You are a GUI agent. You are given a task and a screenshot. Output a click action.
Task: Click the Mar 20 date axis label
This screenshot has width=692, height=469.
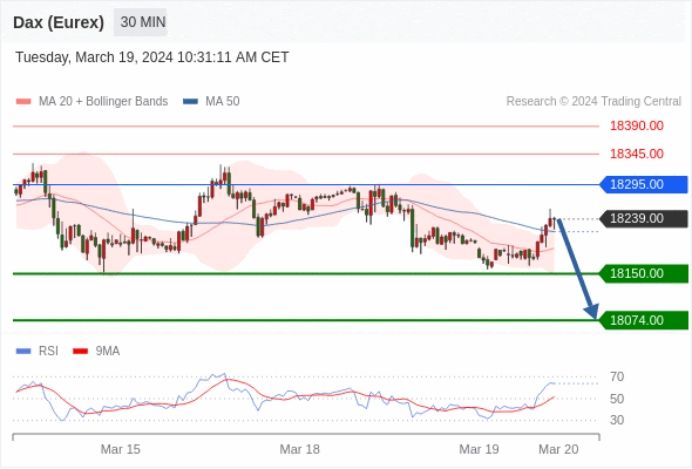pyautogui.click(x=558, y=450)
